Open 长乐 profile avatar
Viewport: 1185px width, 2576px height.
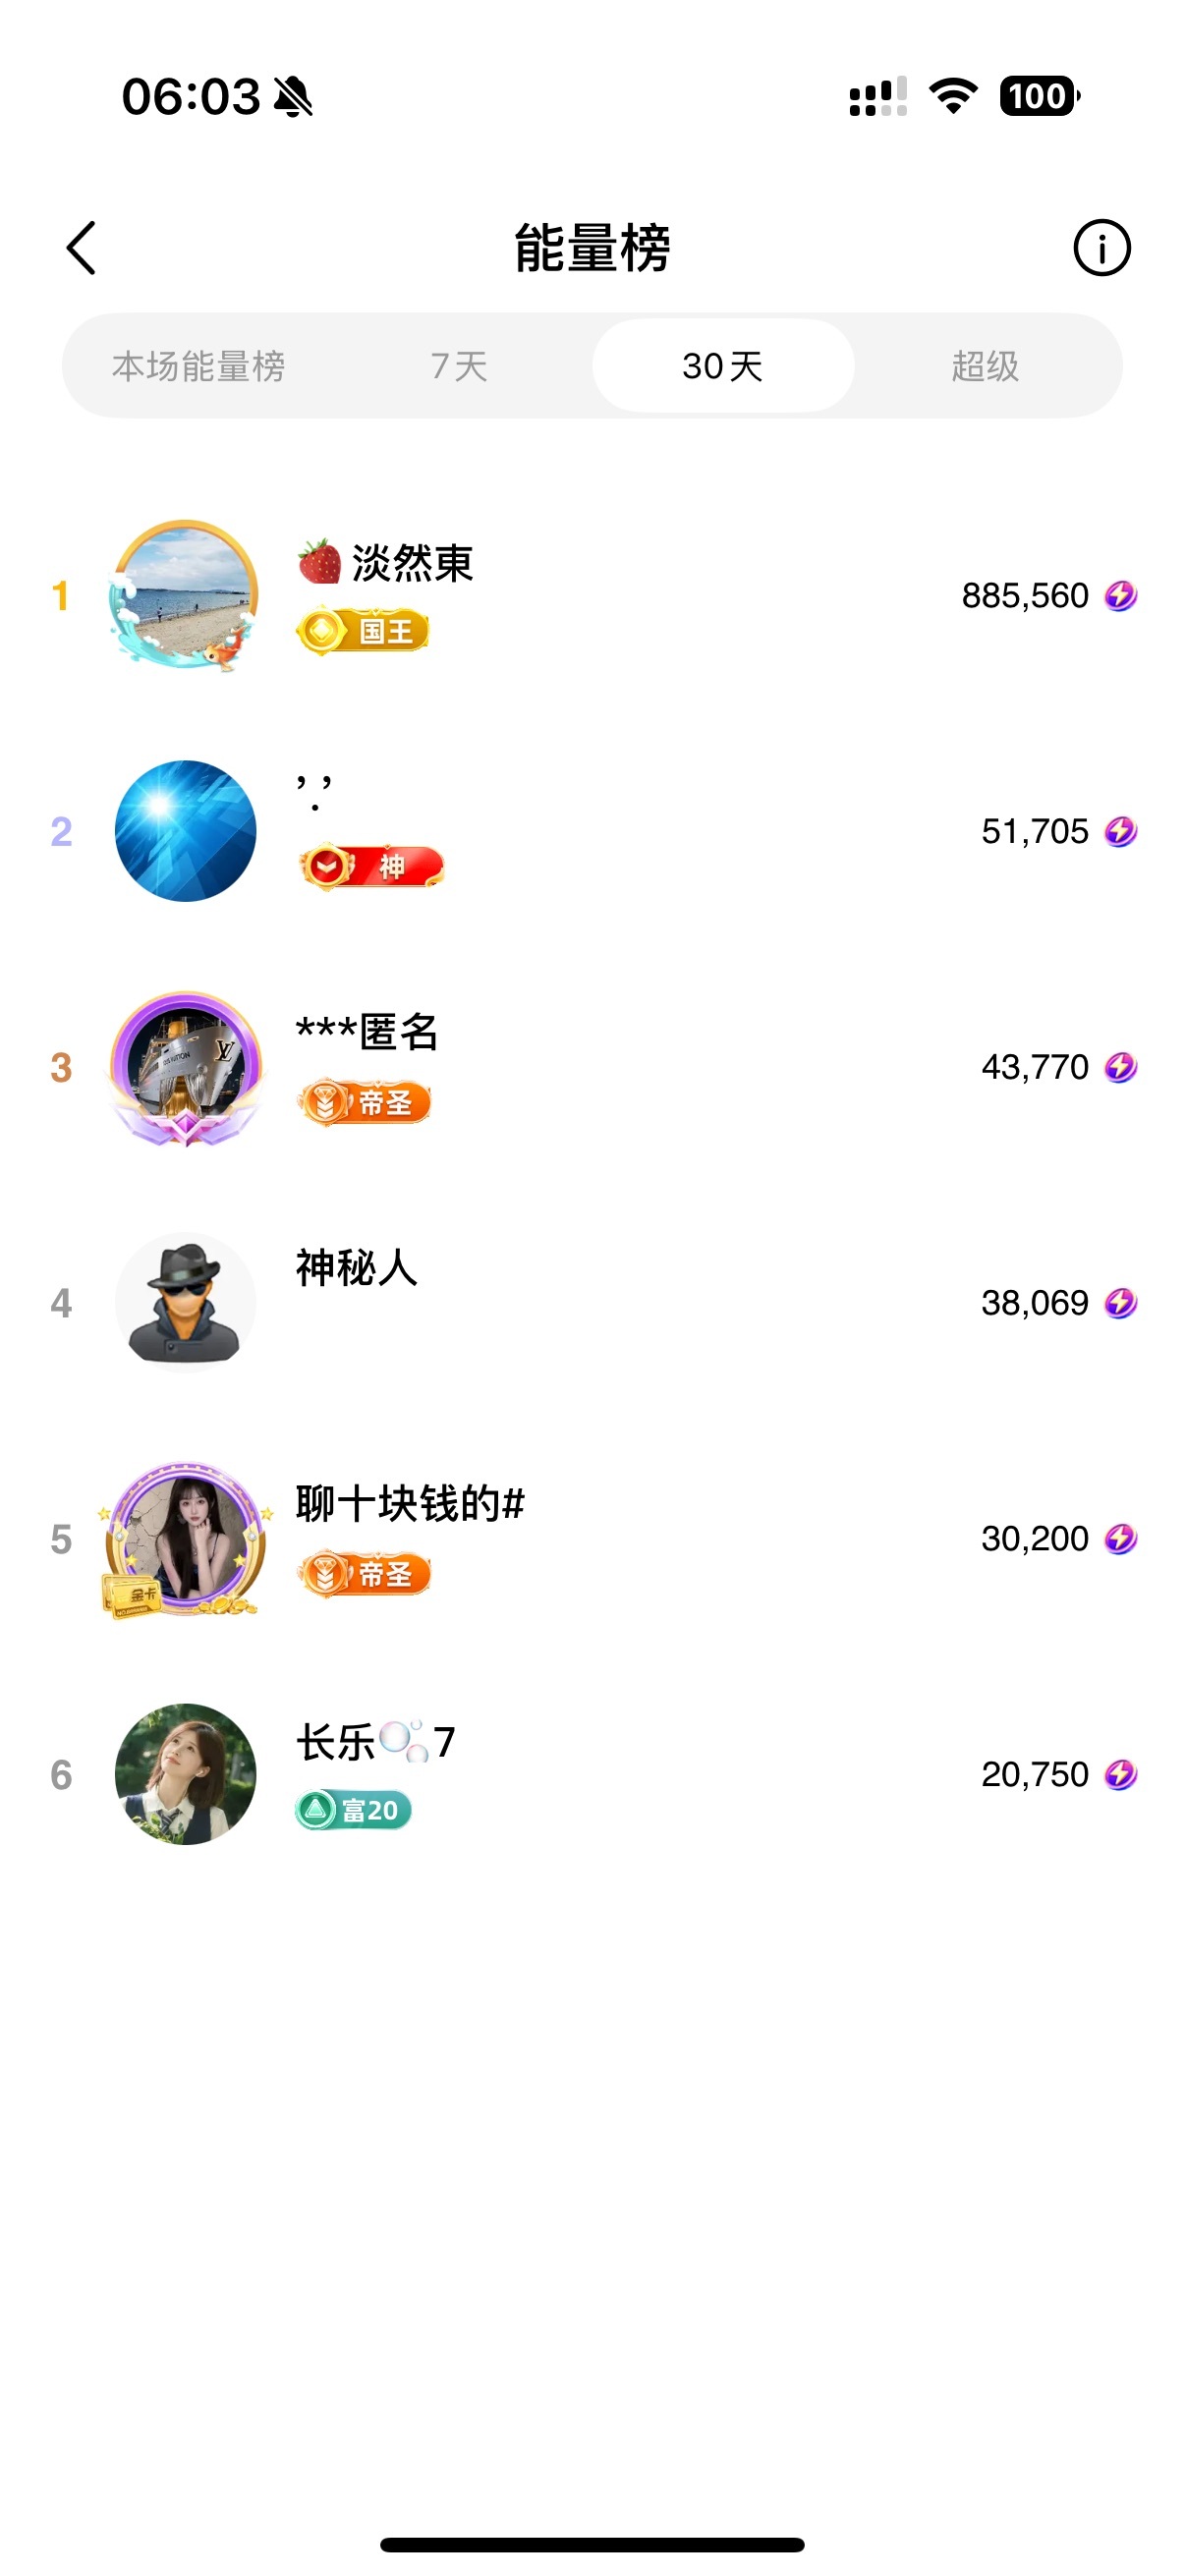tap(185, 1774)
